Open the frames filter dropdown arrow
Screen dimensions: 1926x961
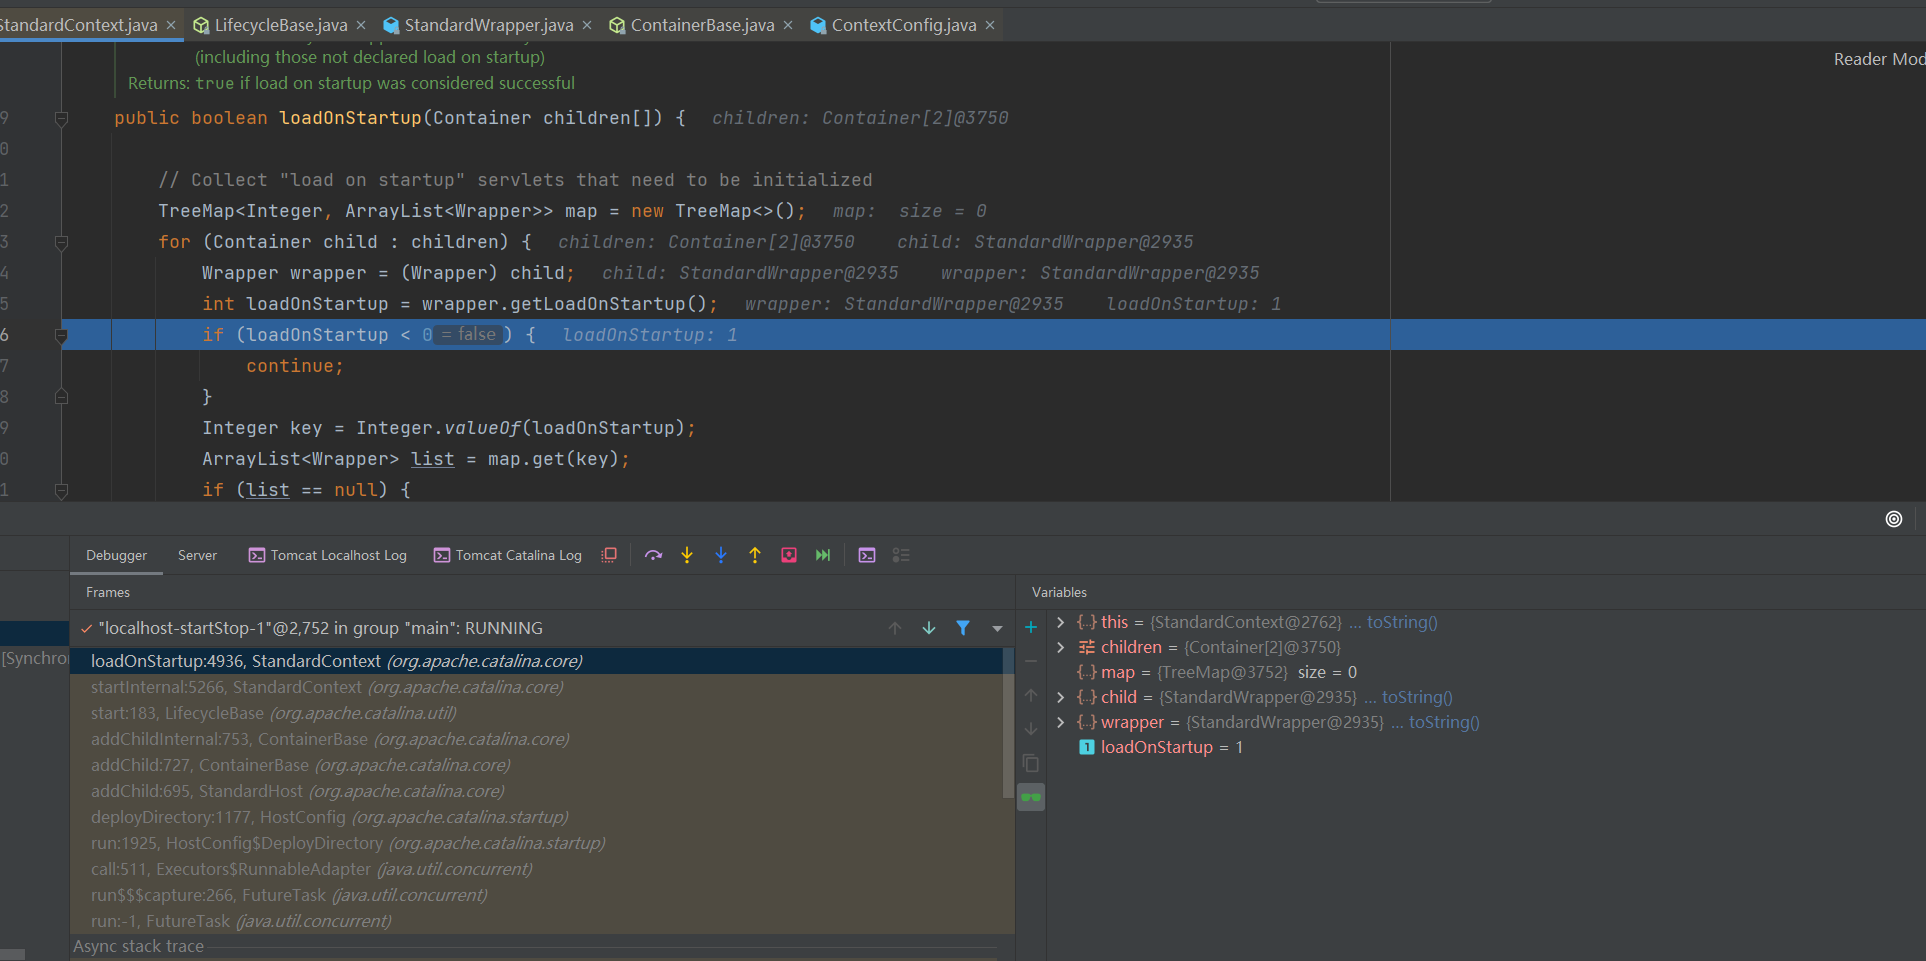pos(997,628)
